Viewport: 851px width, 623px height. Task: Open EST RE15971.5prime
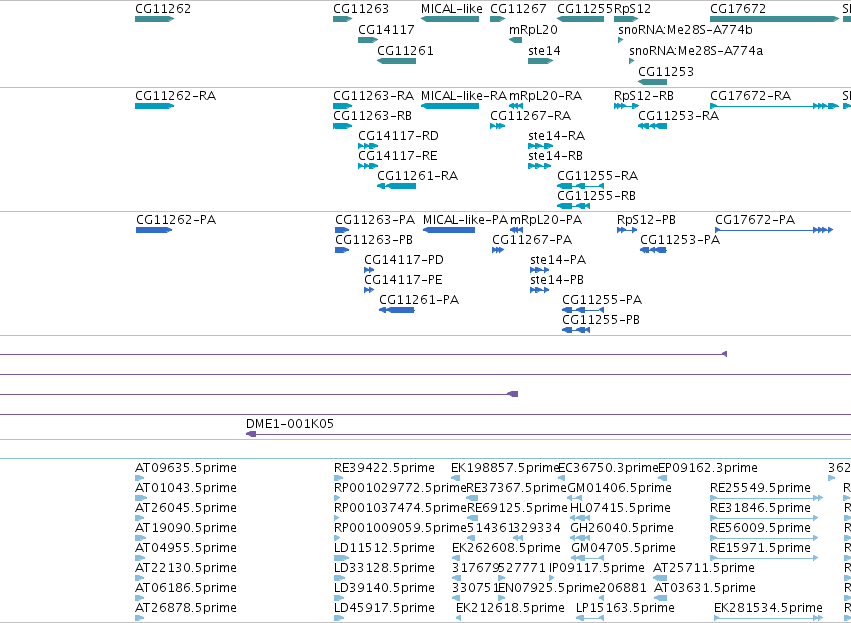pos(764,558)
